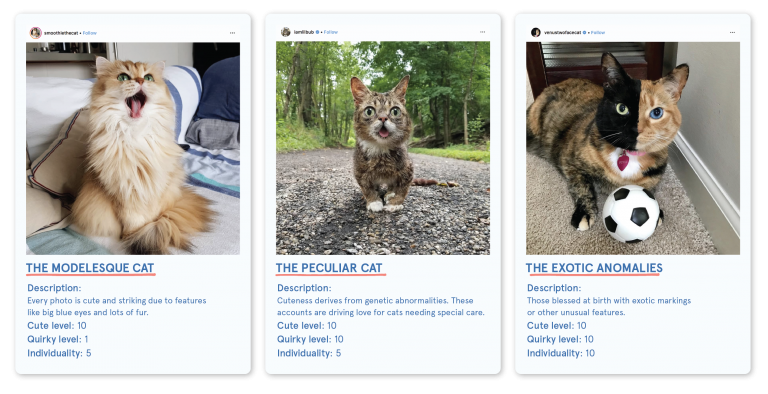Follow iamlilbub account
768x394 pixels.
coord(331,32)
